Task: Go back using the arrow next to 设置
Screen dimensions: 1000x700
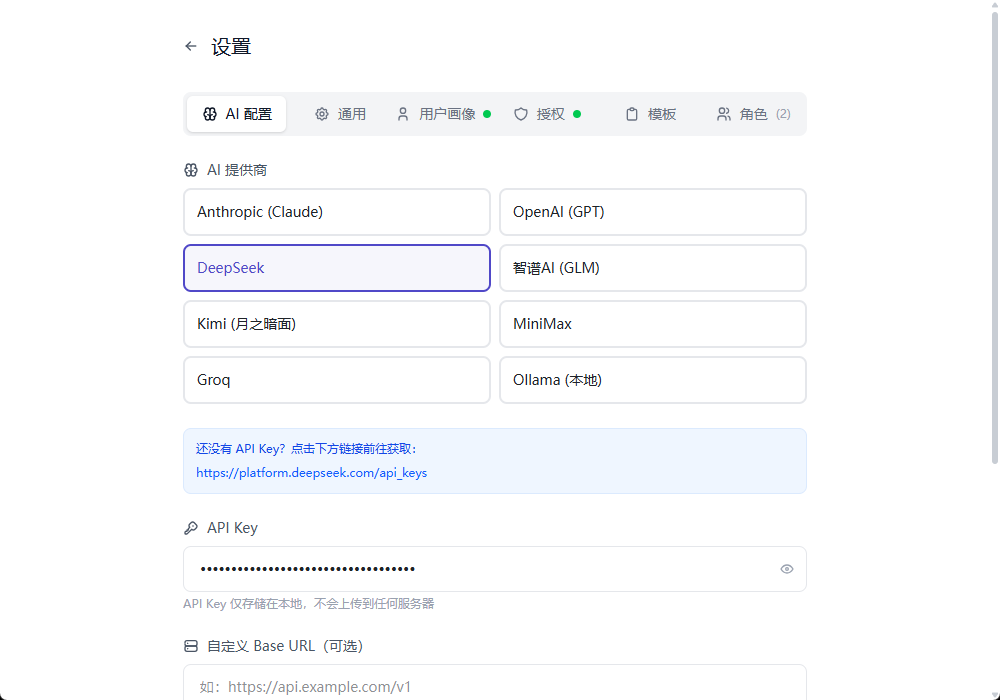Action: (191, 46)
